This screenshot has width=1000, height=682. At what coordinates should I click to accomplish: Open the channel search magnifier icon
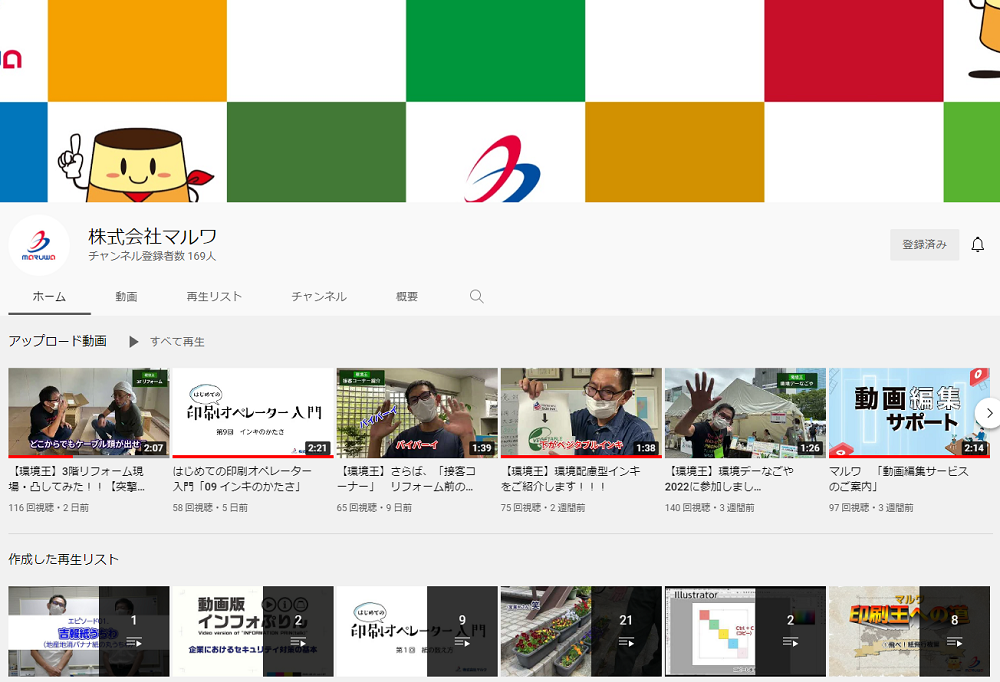pyautogui.click(x=476, y=296)
